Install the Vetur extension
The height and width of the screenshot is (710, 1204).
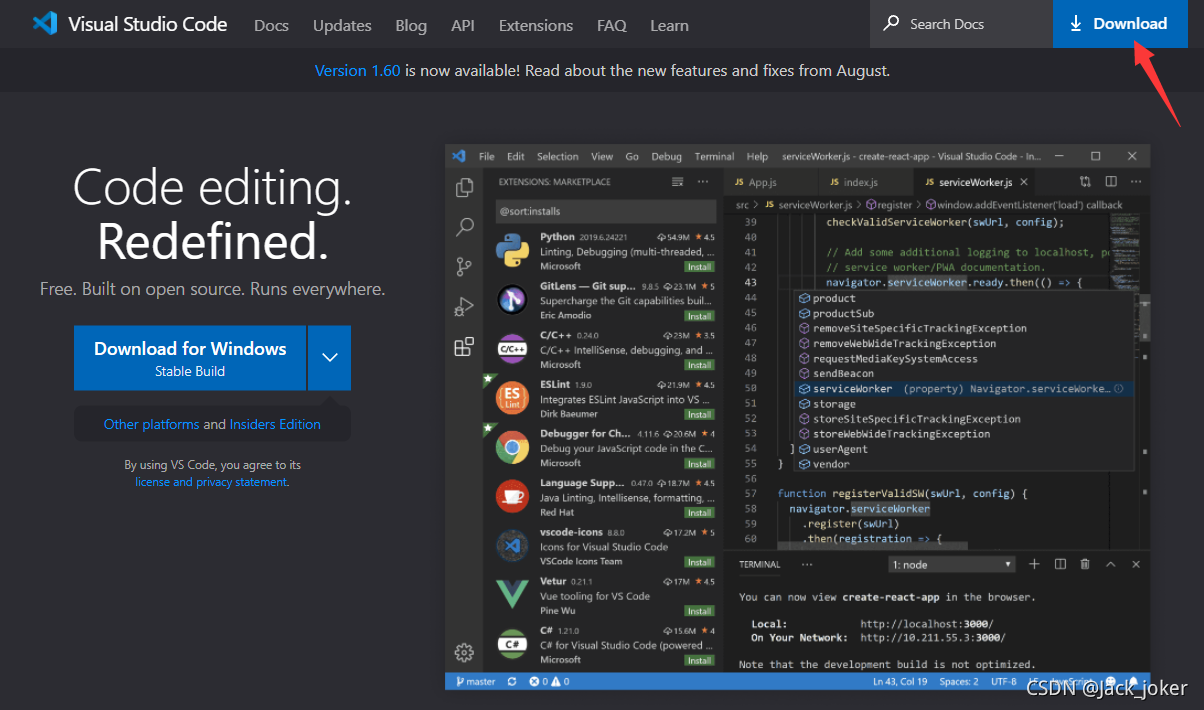pyautogui.click(x=699, y=611)
